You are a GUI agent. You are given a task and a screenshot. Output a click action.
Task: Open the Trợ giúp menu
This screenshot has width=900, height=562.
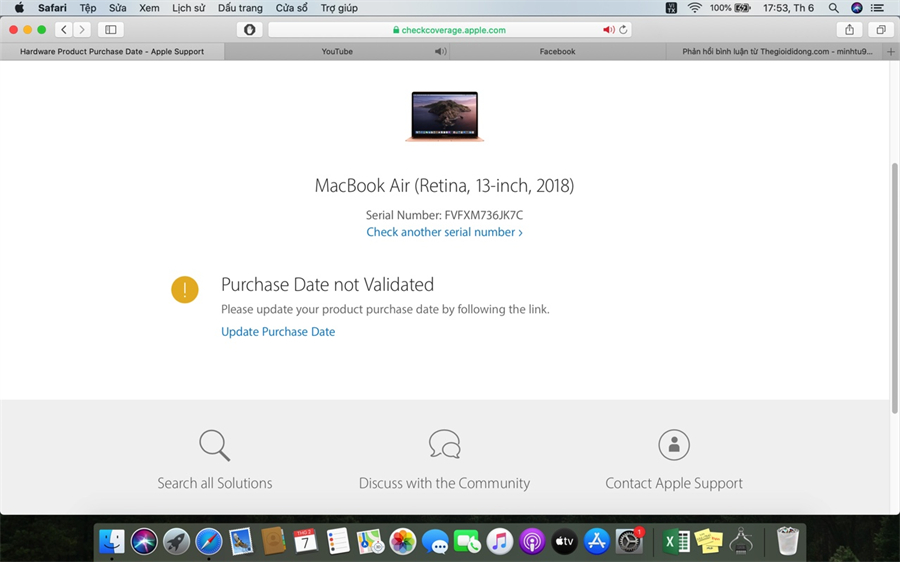coord(339,8)
